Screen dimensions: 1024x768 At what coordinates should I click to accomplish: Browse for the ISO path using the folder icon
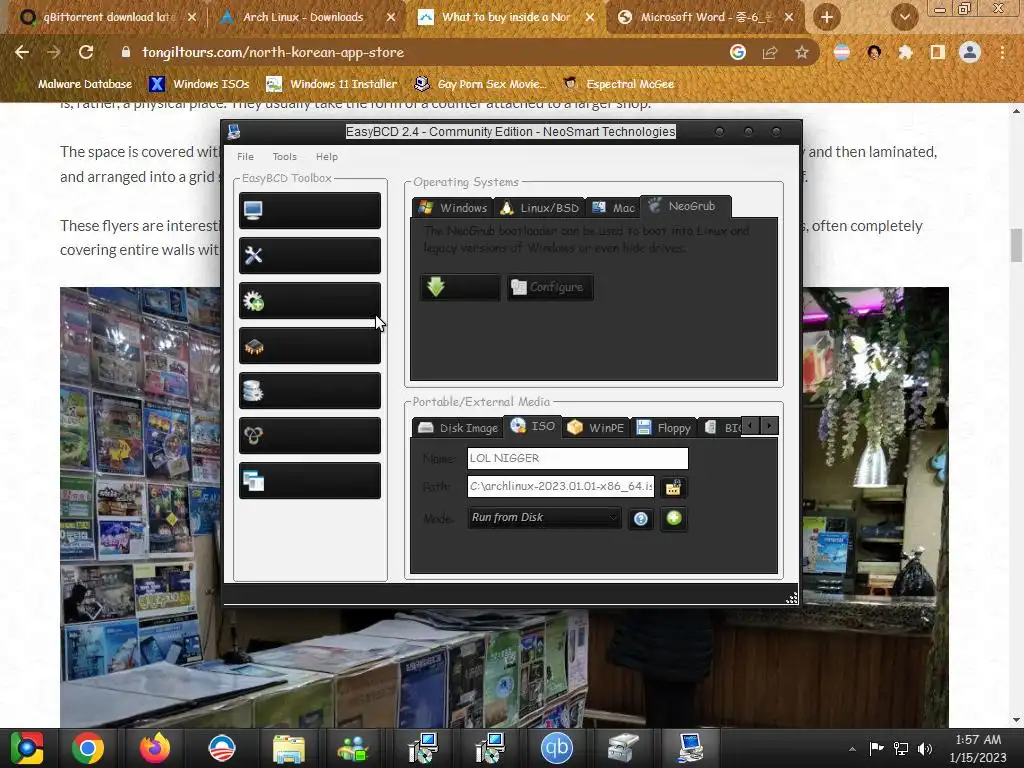(673, 487)
